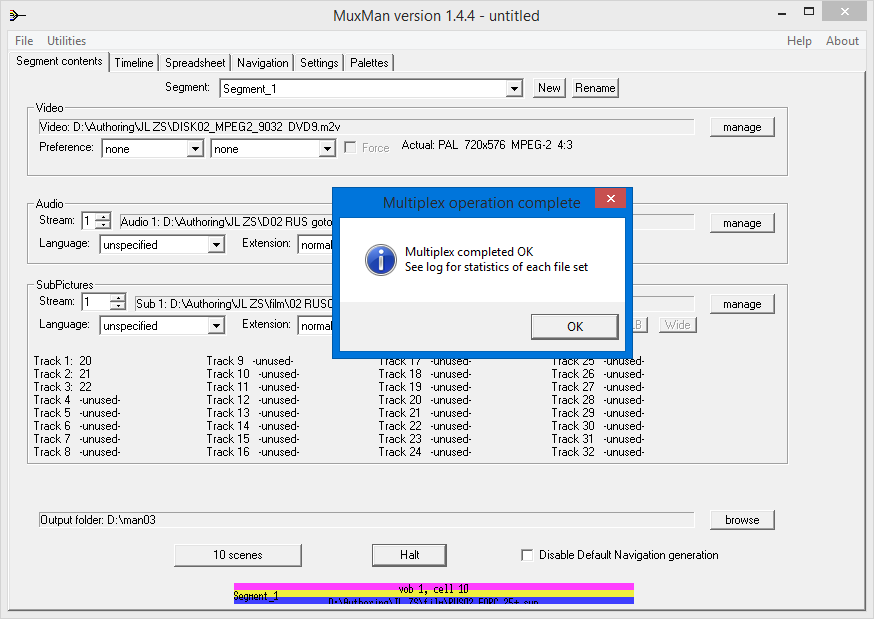Click the 'Track 3: 22' entry
This screenshot has width=874, height=619.
62,387
